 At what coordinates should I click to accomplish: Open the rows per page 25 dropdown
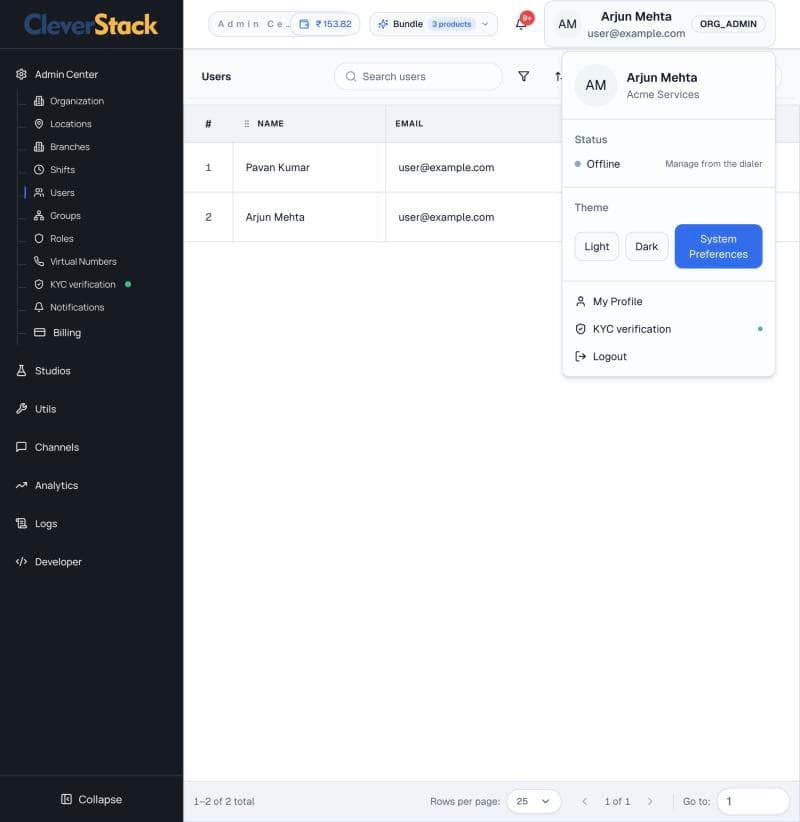(533, 801)
